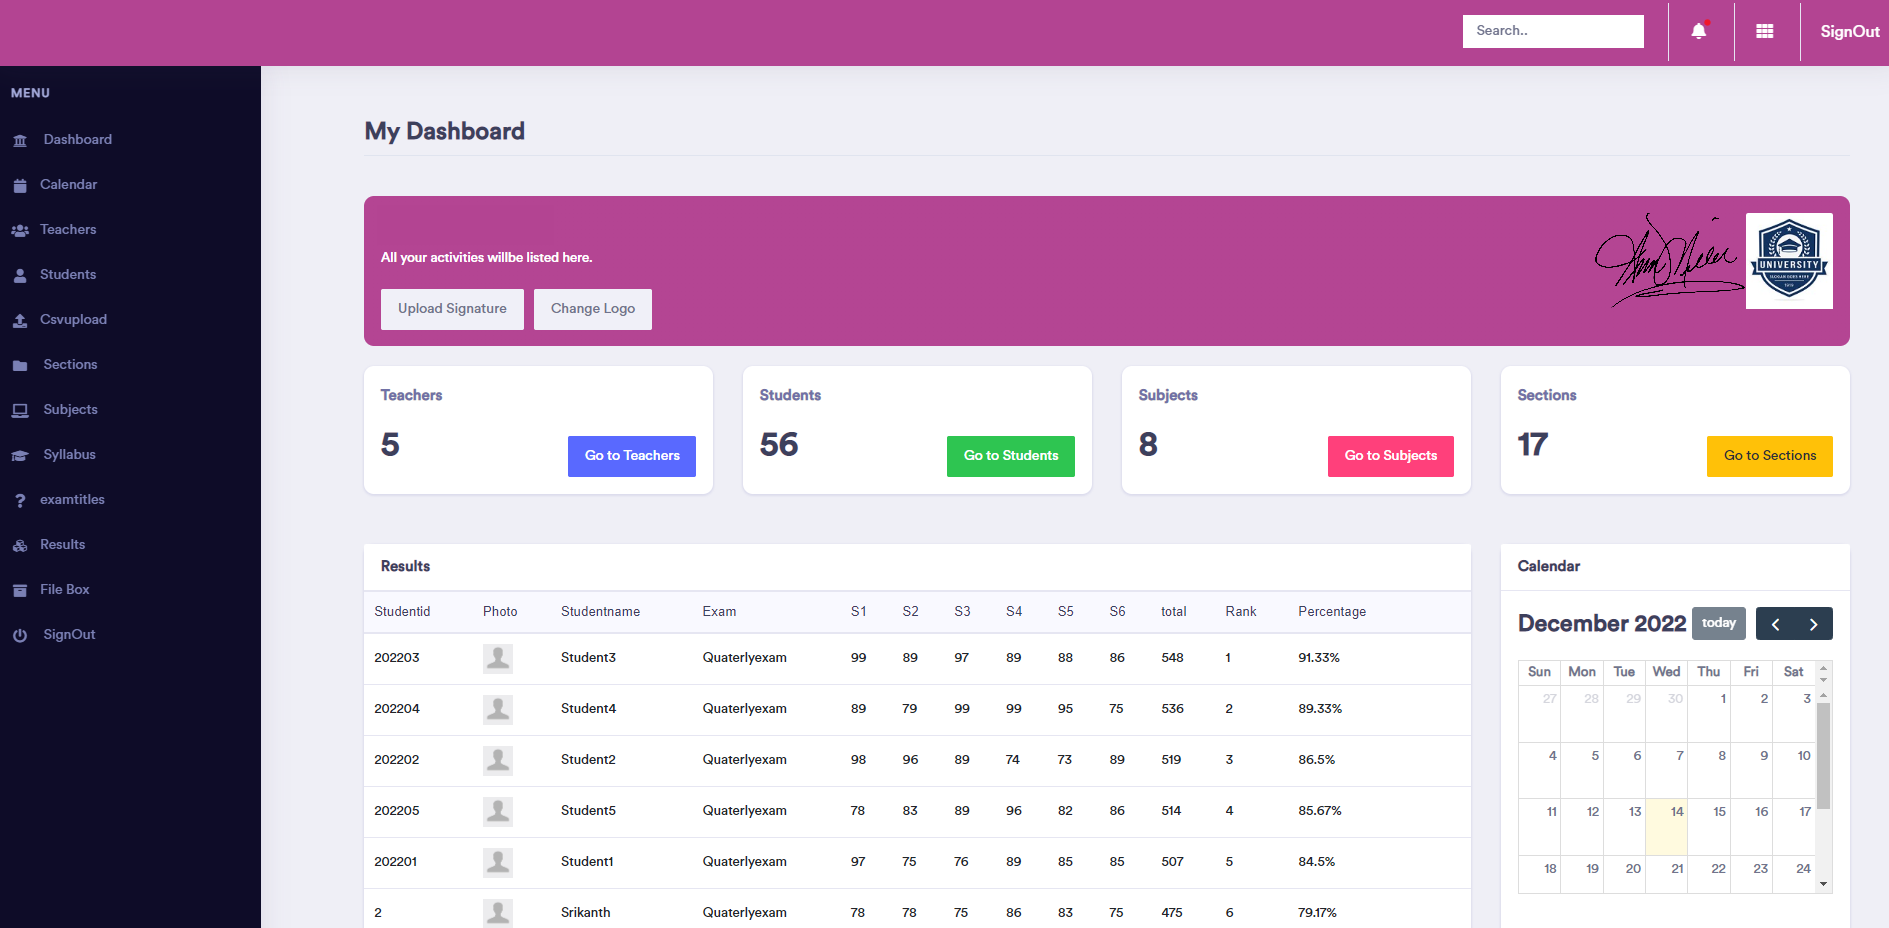Click the examtitles question-mark icon
1889x928 pixels.
20,499
